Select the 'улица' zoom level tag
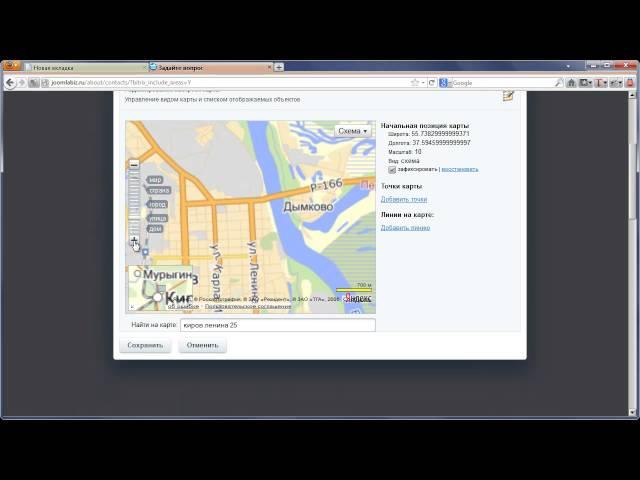Viewport: 640px width, 480px height. [157, 218]
